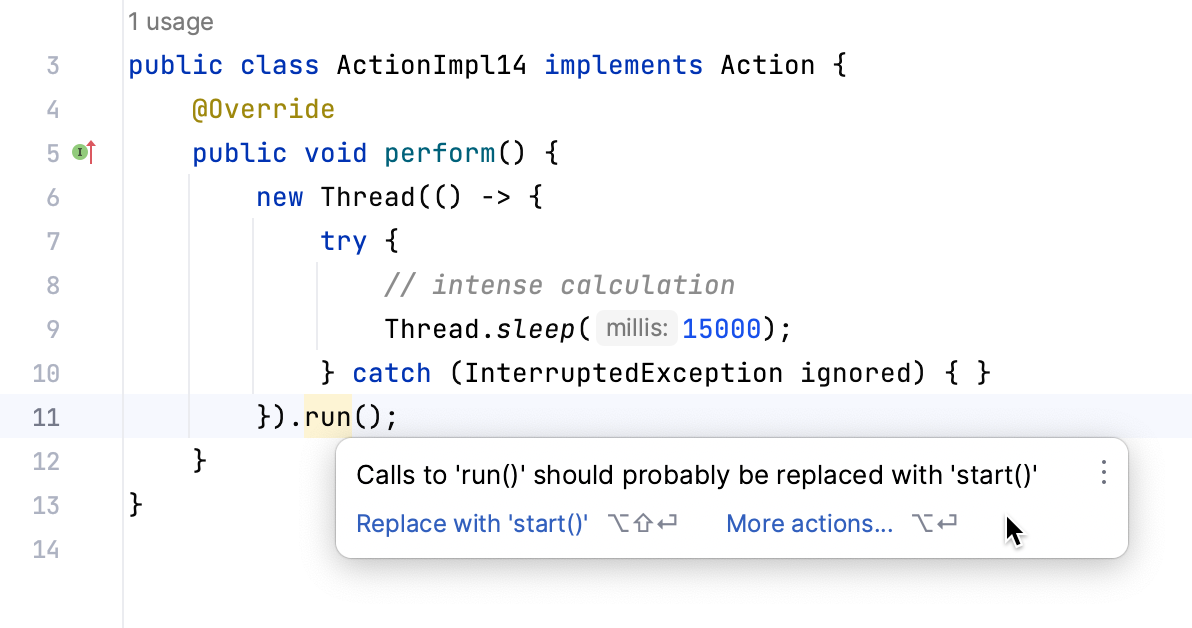Click line number 6 in the gutter
This screenshot has height=628, width=1192.
point(52,198)
